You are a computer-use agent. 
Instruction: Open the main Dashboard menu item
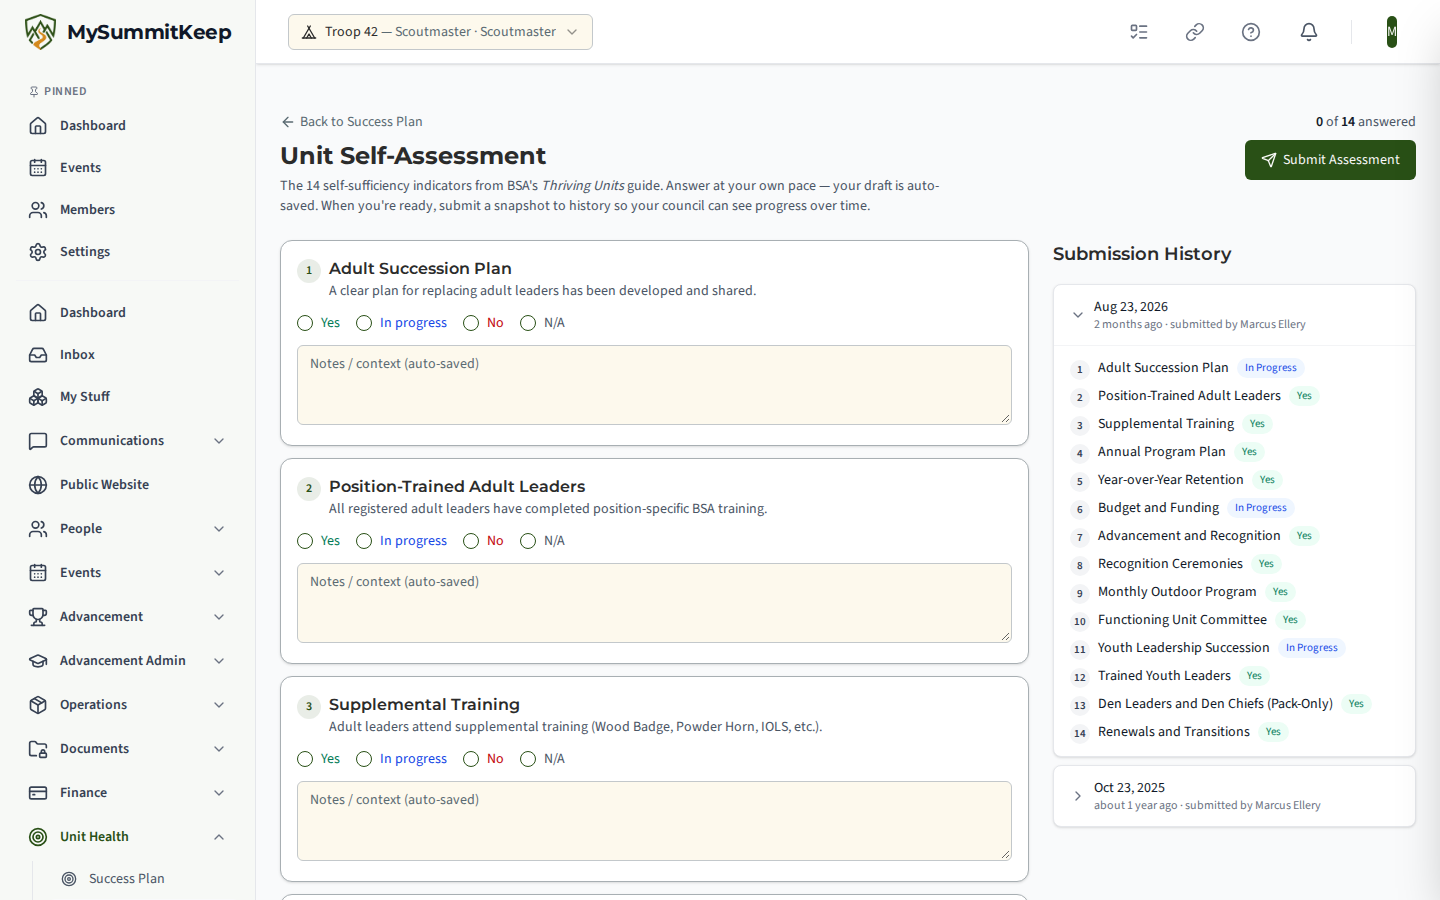pos(128,312)
